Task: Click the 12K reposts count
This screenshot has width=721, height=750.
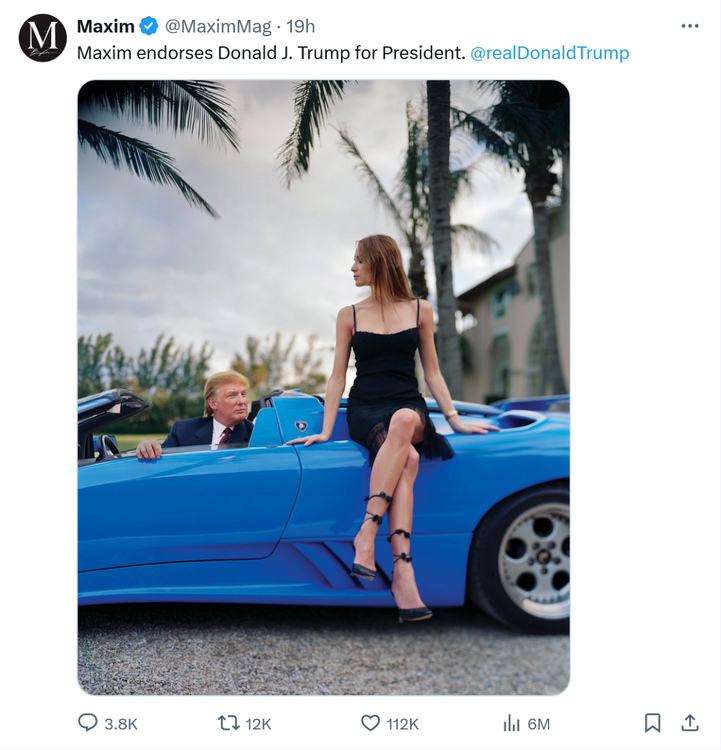Action: [x=258, y=724]
